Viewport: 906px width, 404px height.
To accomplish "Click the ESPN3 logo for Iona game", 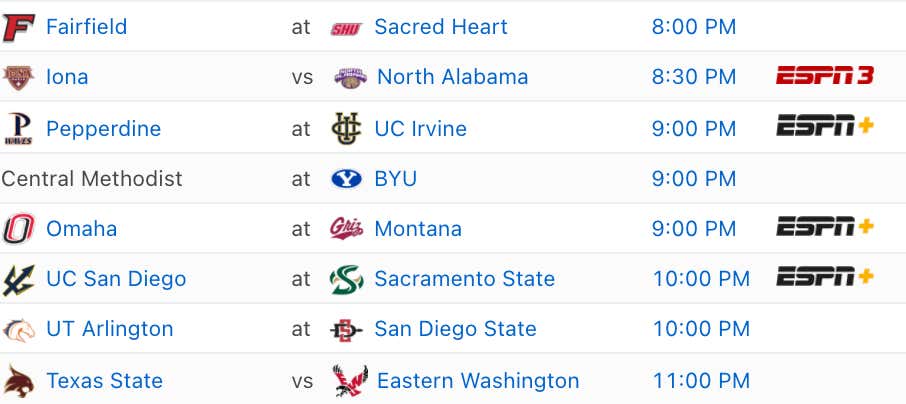I will [825, 76].
